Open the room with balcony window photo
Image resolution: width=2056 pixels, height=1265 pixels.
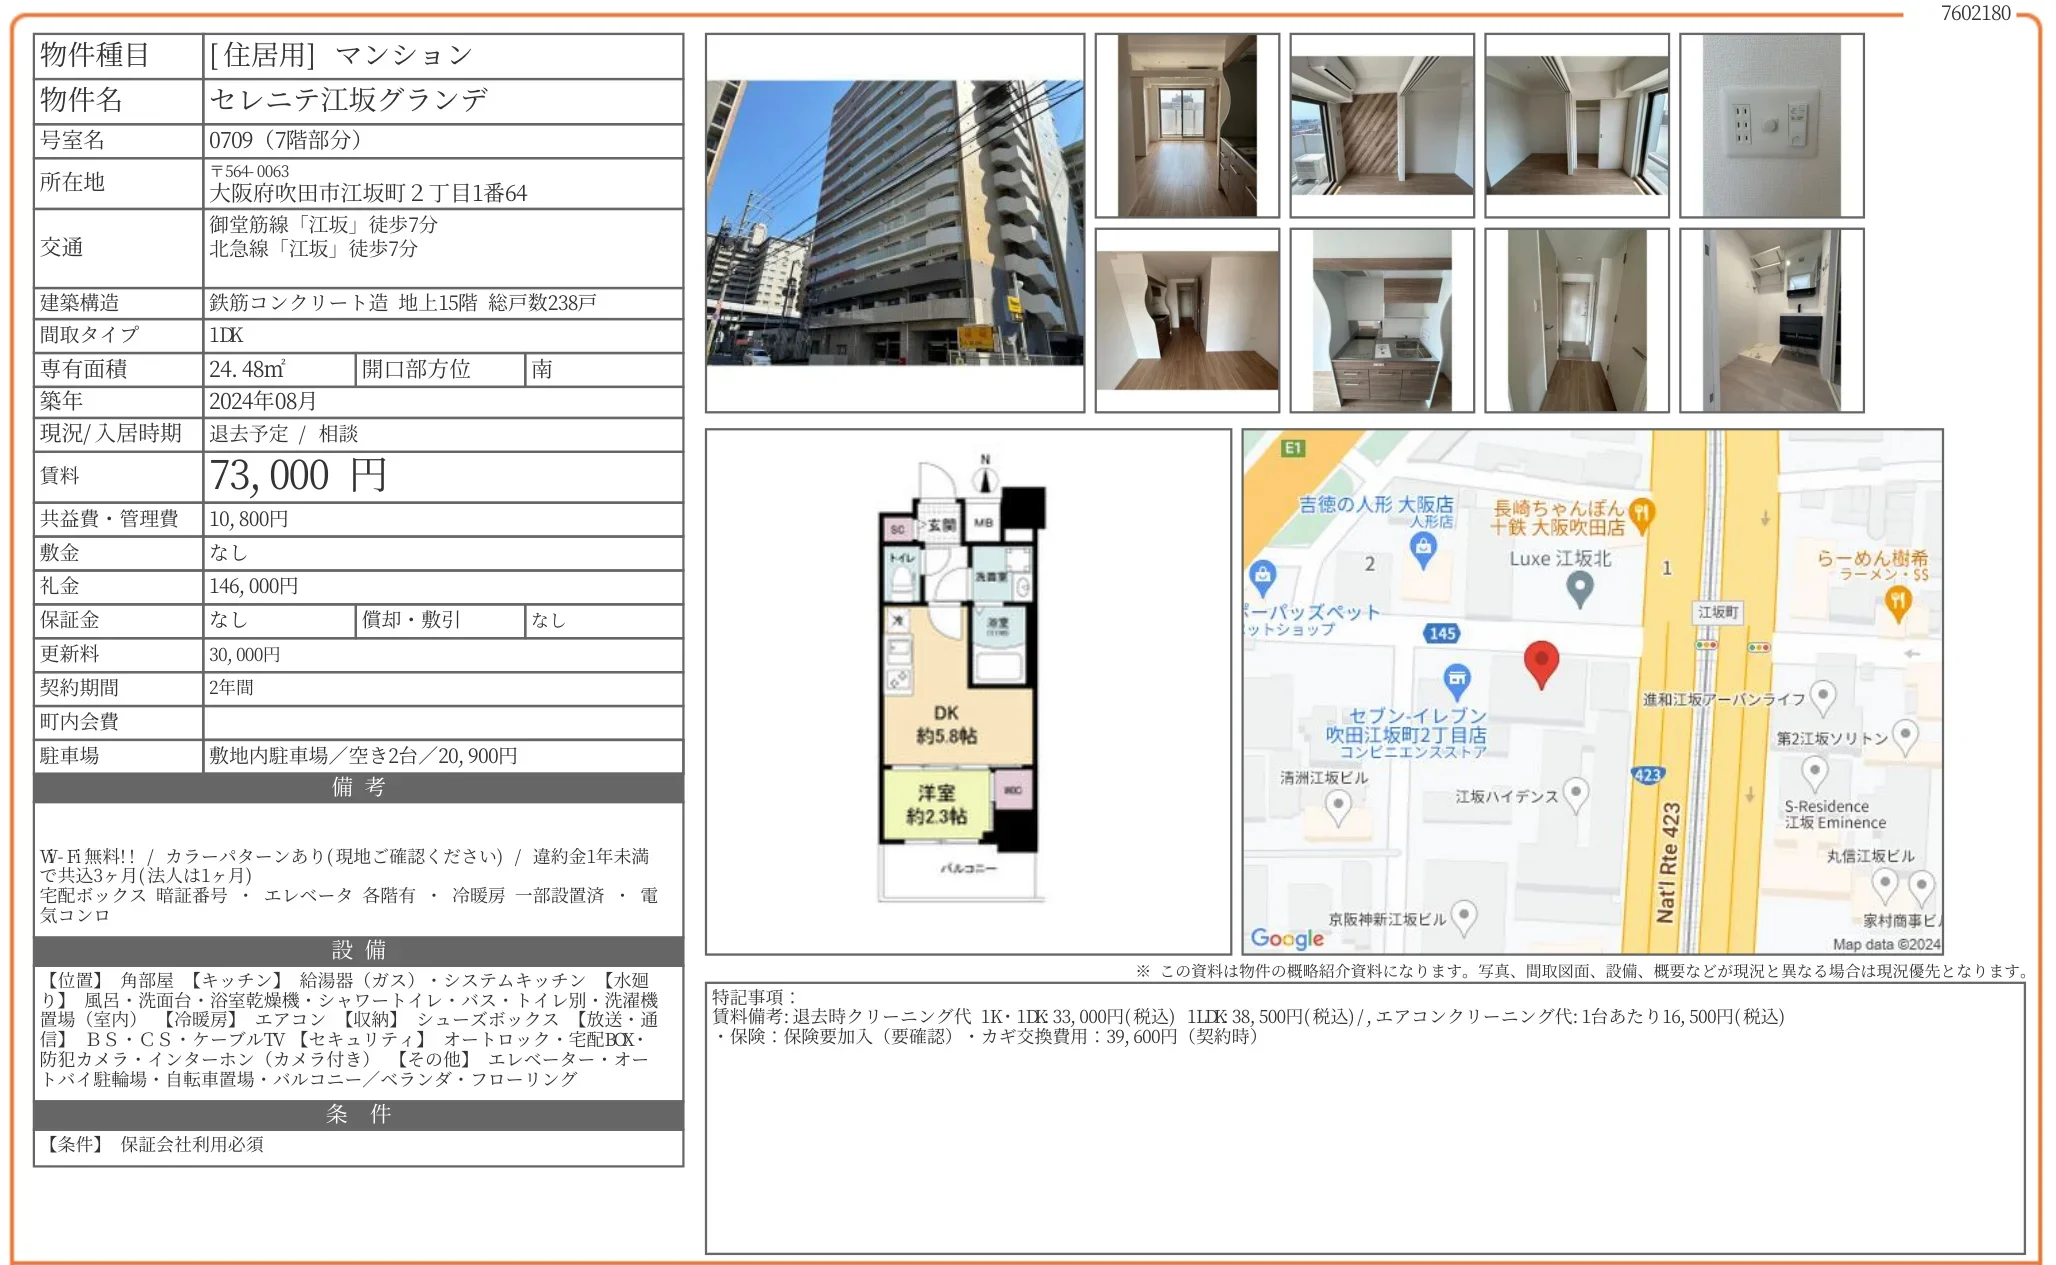tap(1186, 126)
